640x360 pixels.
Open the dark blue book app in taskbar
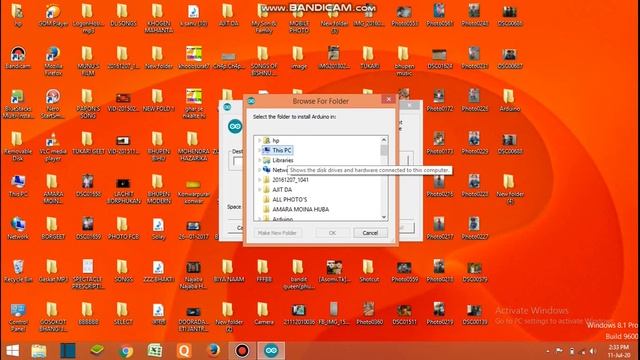[x=68, y=351]
